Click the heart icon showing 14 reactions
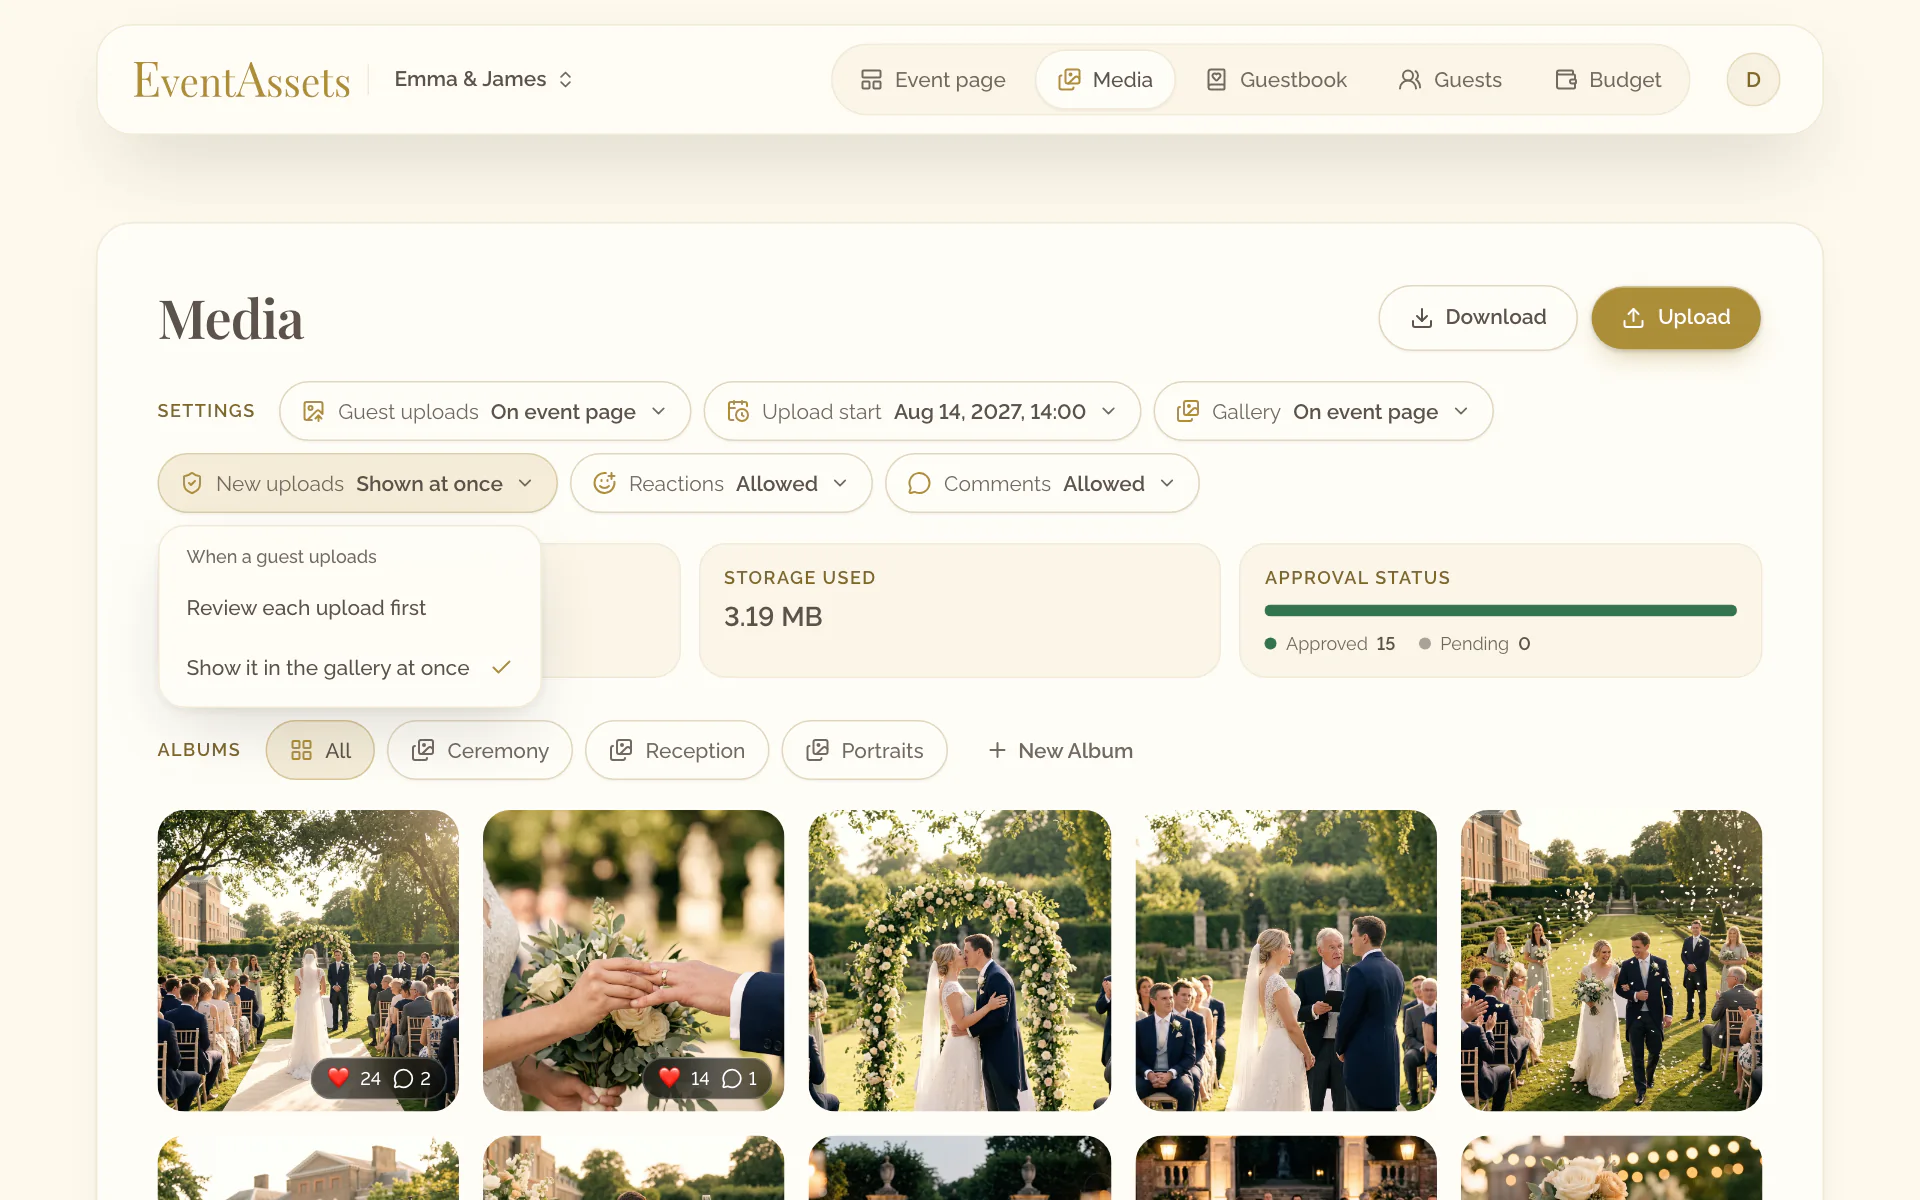The width and height of the screenshot is (1920, 1200). pos(670,1078)
